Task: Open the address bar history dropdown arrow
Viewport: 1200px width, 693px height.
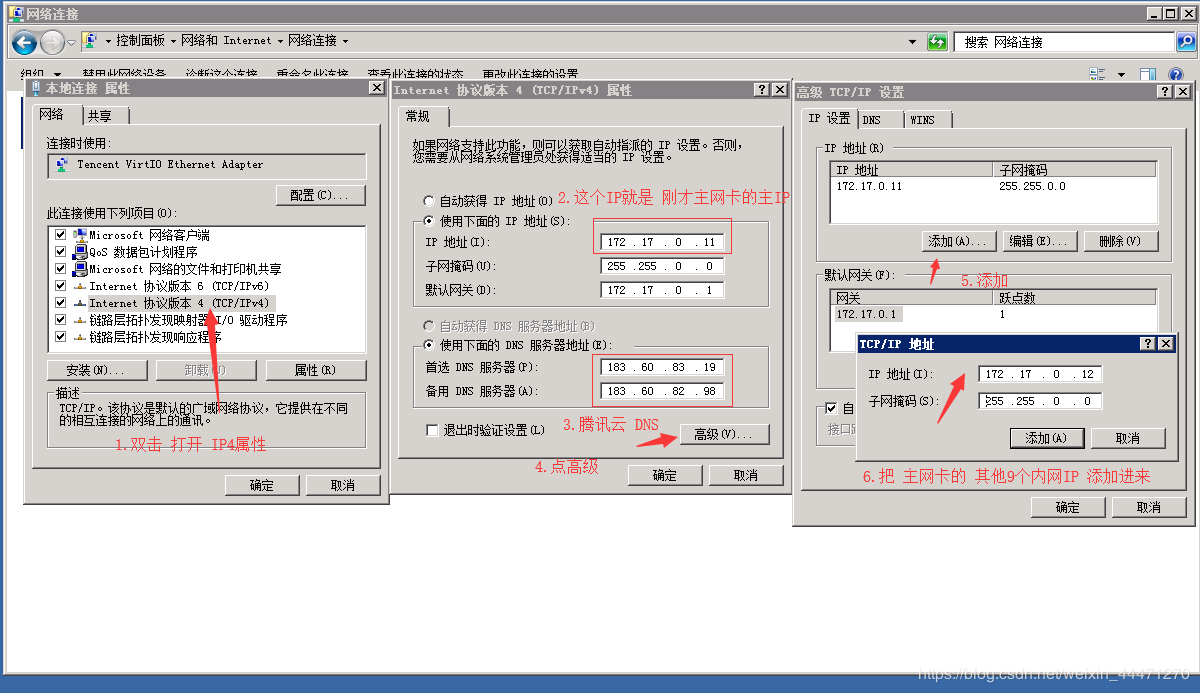Action: (912, 42)
